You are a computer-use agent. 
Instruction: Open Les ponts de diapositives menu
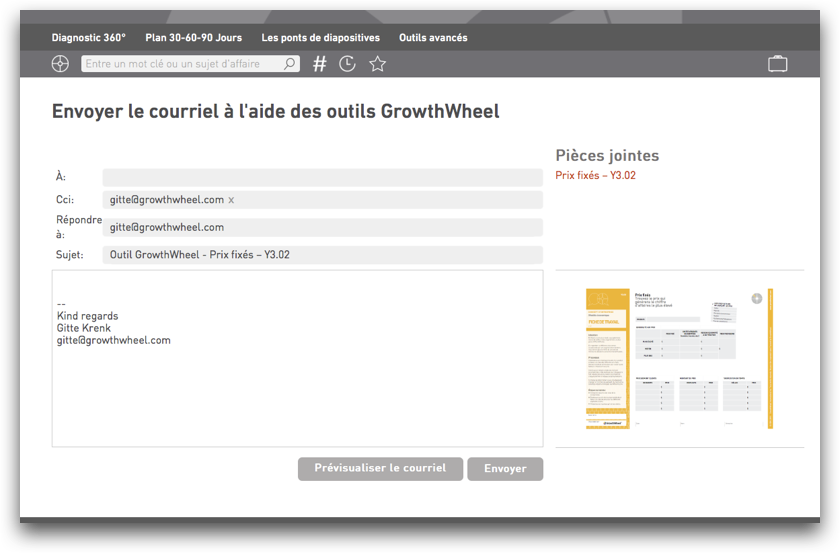(320, 38)
